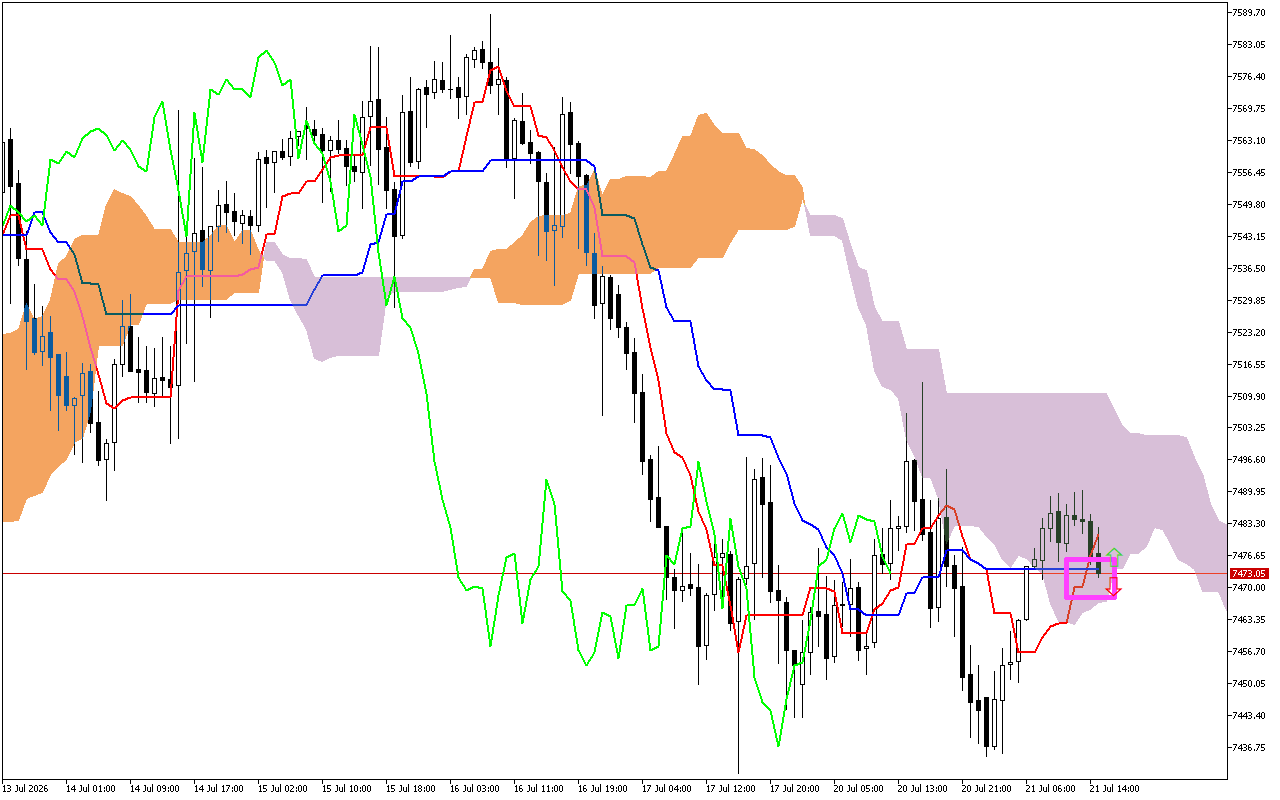Screen dimensions: 1280x800
Task: Click the 7450.05 price axis label
Action: 1250,684
